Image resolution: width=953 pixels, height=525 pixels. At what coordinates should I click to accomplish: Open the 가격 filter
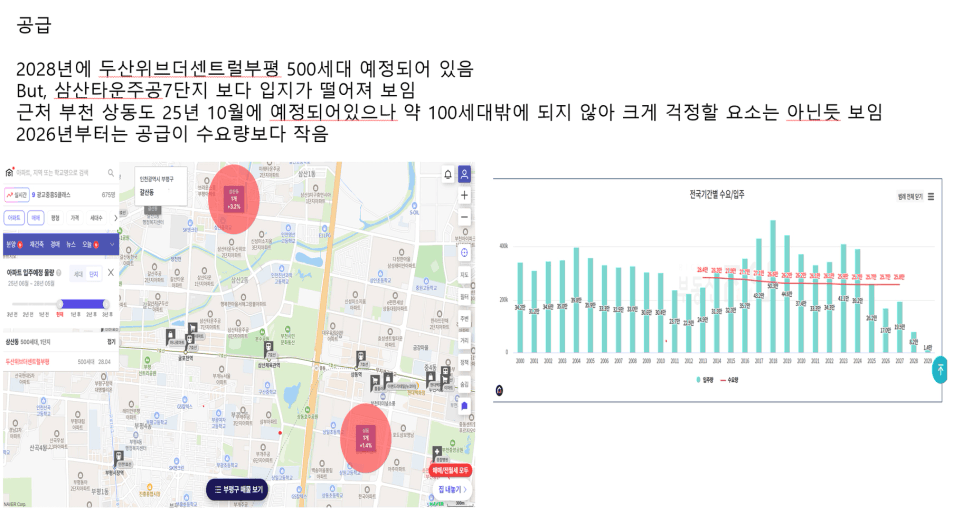tap(75, 218)
